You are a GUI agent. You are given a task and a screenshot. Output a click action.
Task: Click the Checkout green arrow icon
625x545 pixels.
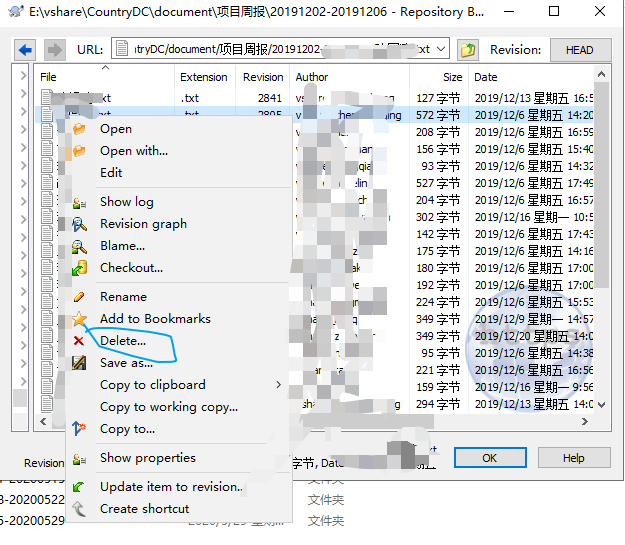(x=79, y=268)
